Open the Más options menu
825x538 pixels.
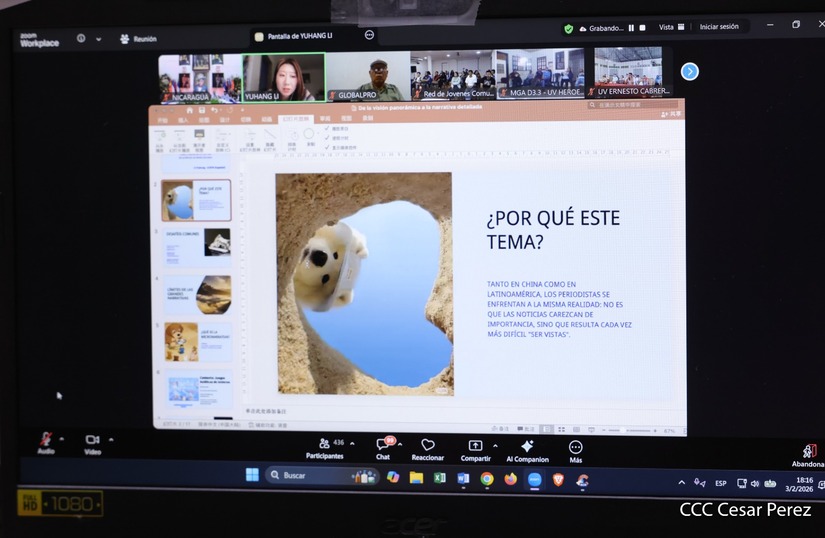(x=575, y=448)
